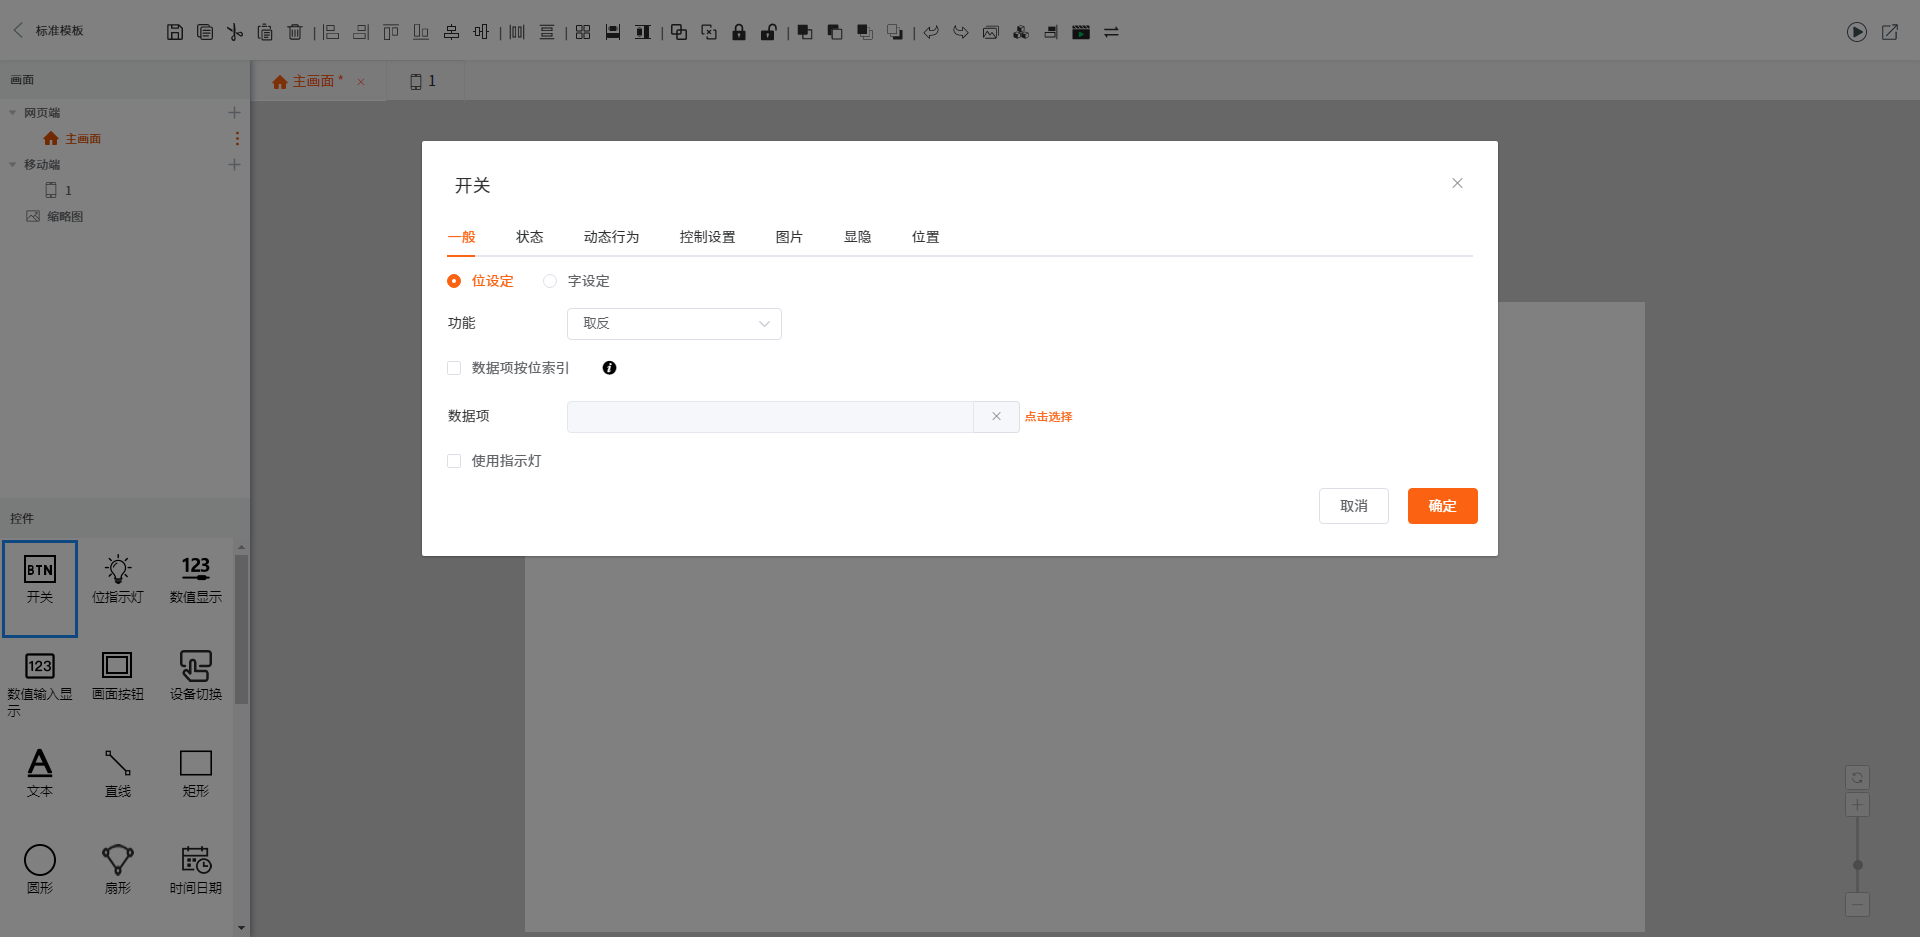Align selected objects to right edge

361,32
